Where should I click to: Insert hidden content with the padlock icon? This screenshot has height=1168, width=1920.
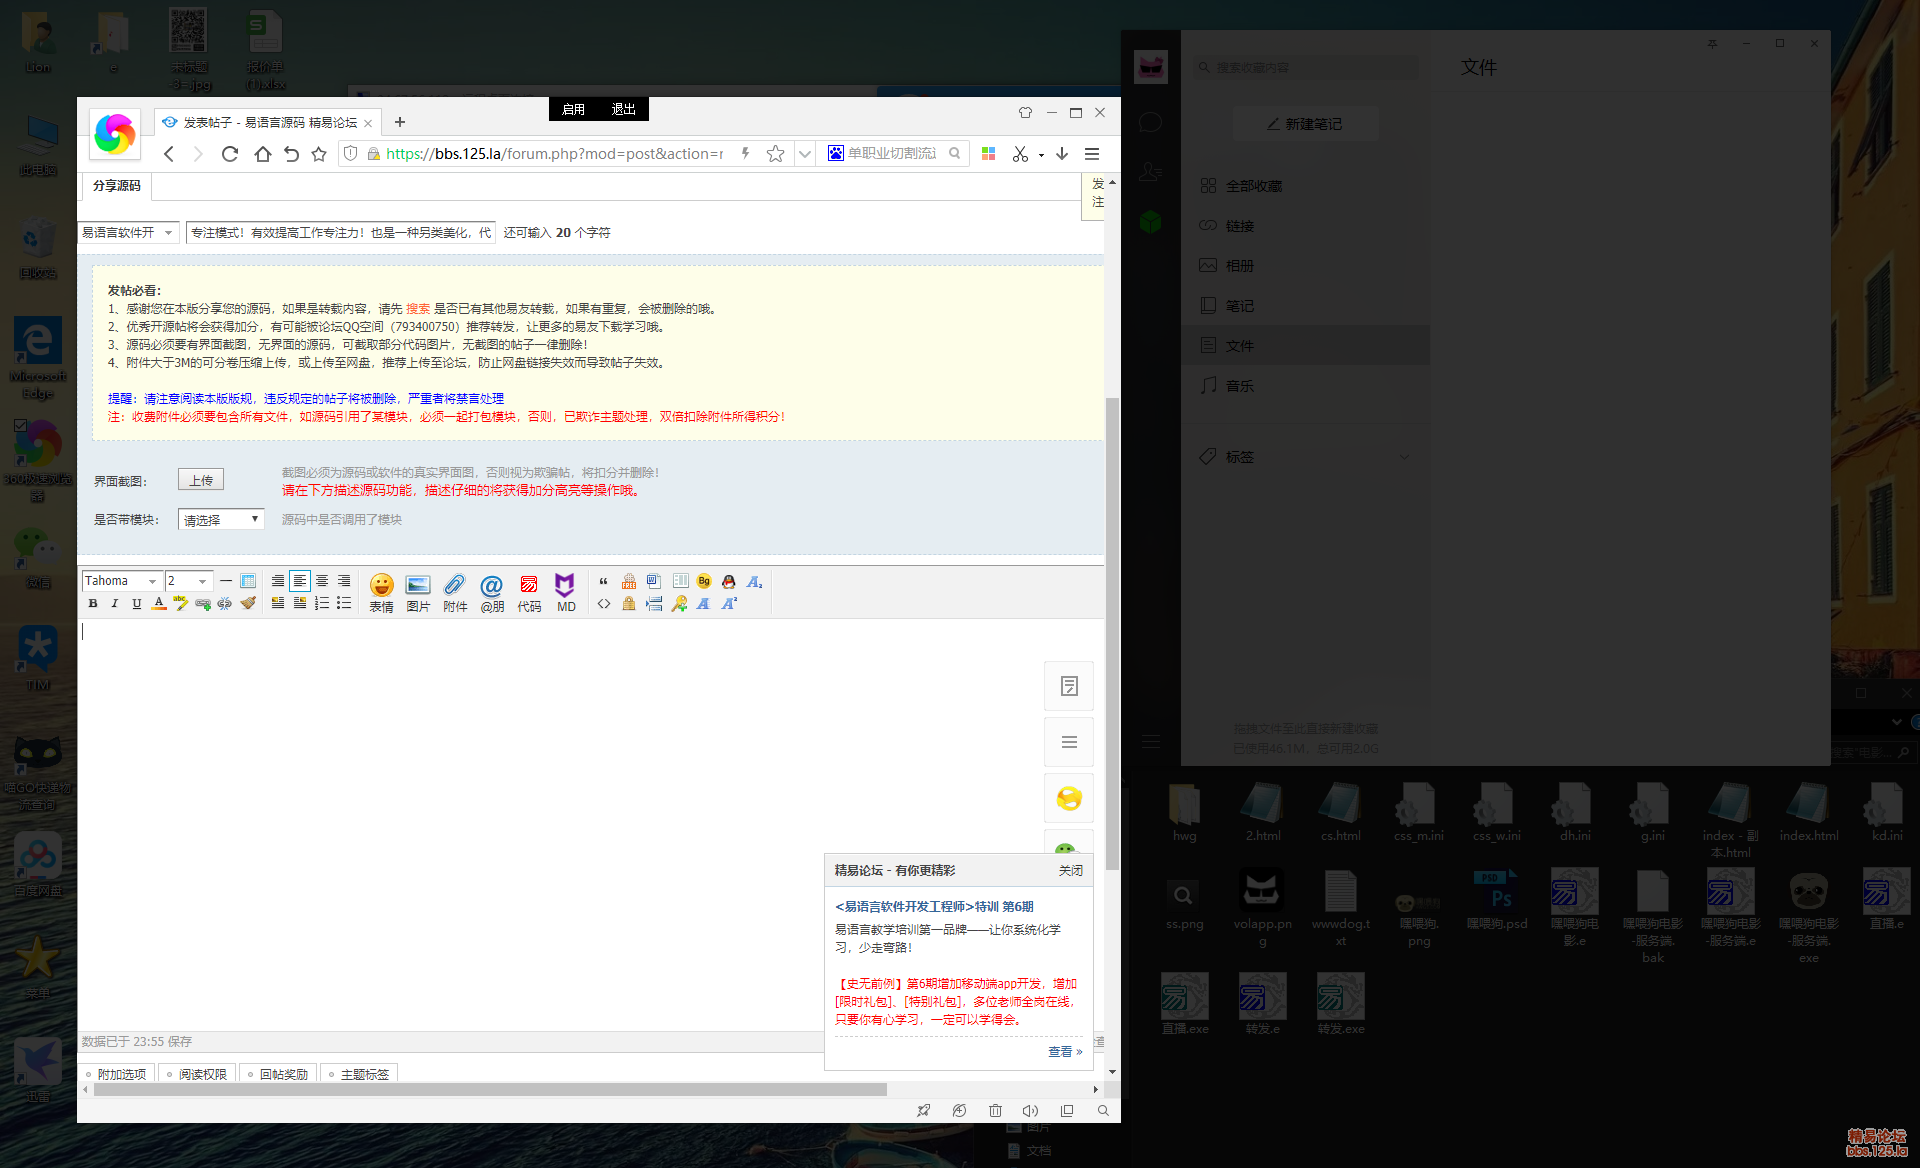[x=629, y=603]
